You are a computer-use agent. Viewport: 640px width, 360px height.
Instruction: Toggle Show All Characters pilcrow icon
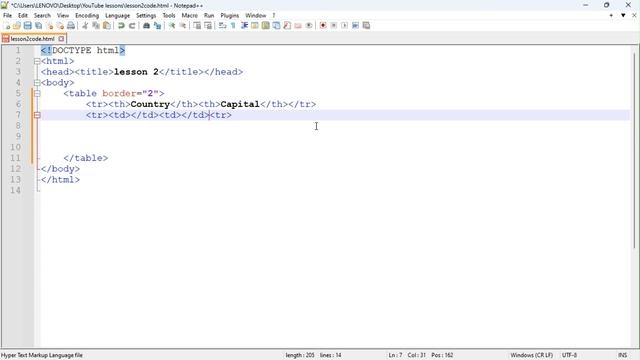(x=233, y=26)
